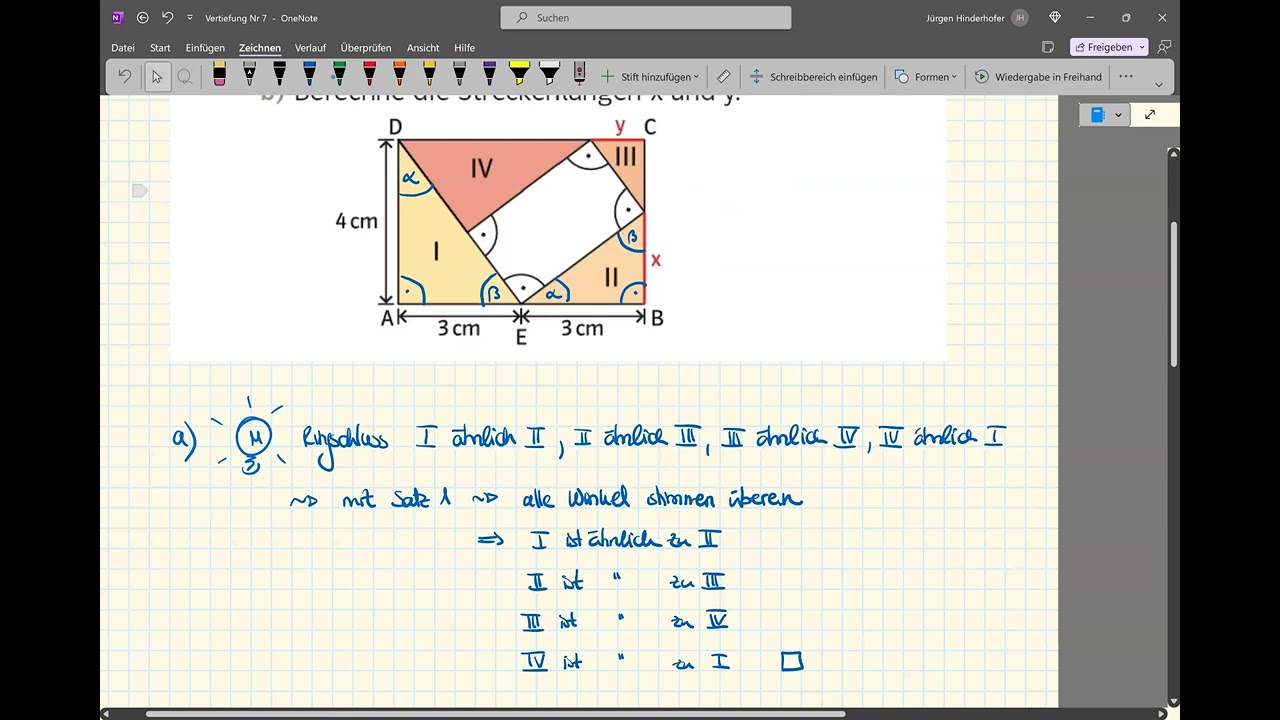Select the orange pen
This screenshot has width=1280, height=720.
(x=399, y=75)
